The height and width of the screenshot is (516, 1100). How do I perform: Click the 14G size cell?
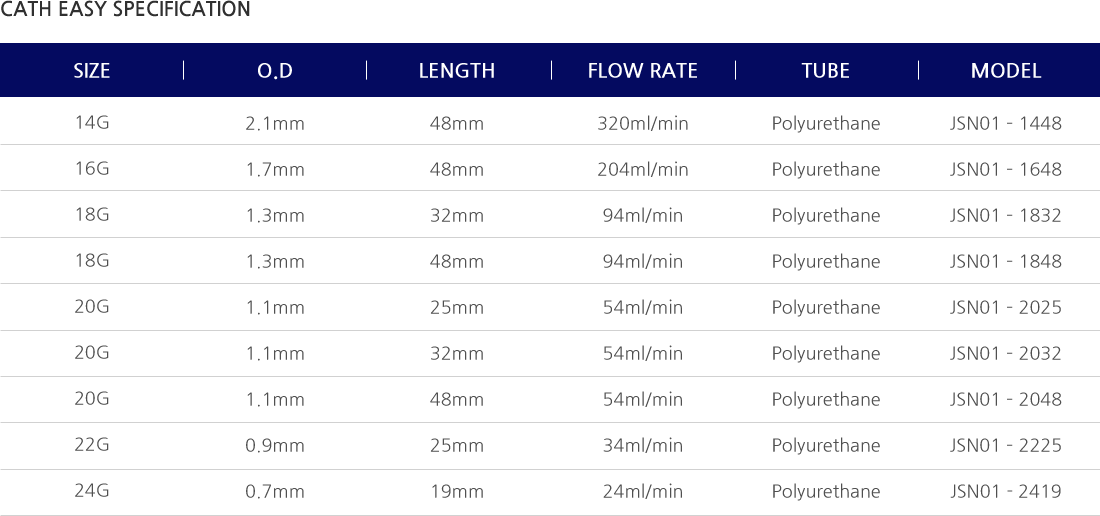point(92,123)
